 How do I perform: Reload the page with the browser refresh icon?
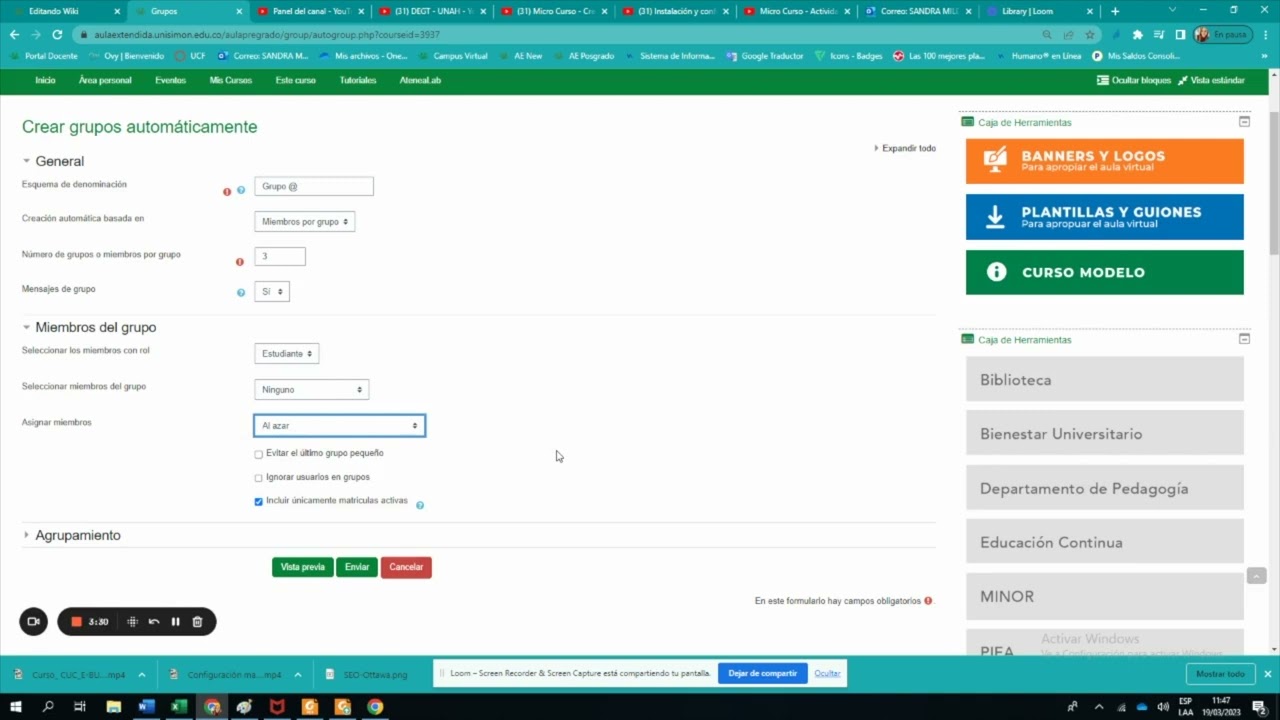pyautogui.click(x=57, y=34)
